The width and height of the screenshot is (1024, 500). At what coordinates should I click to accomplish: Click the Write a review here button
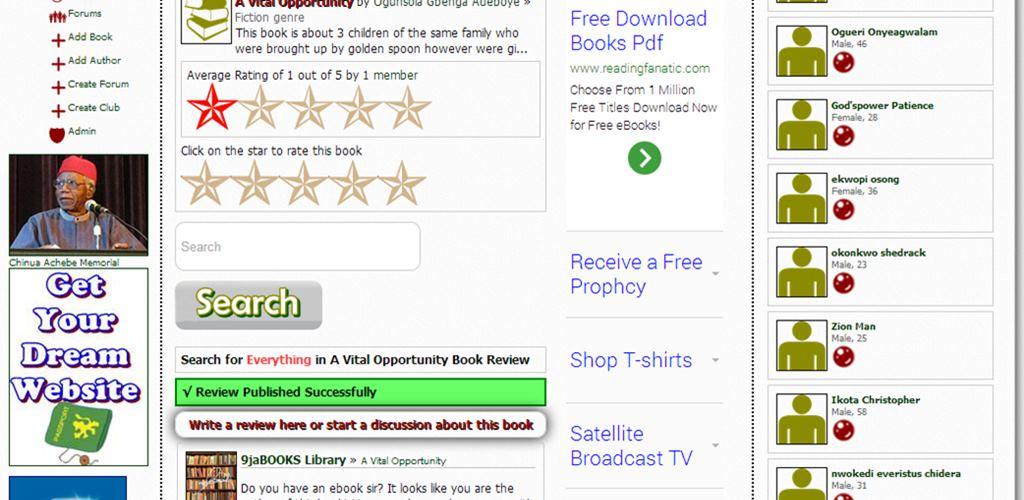click(360, 425)
